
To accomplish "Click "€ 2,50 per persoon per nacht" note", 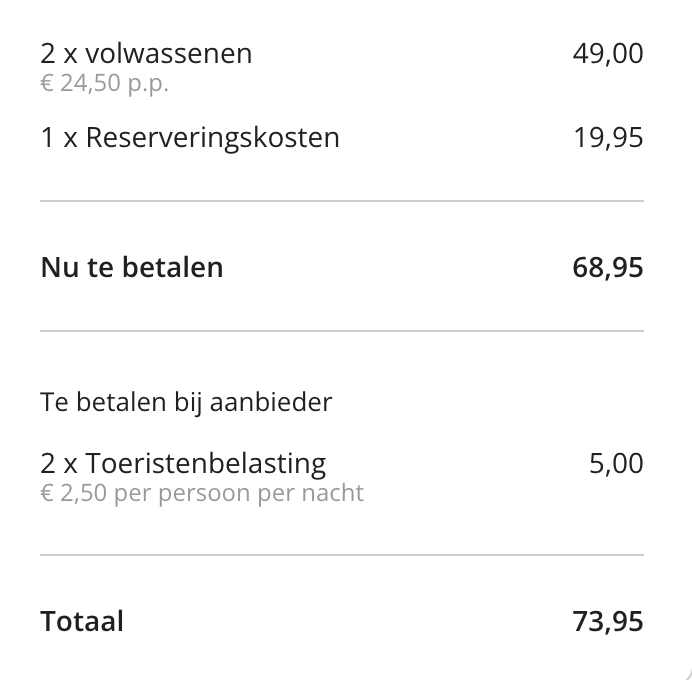I will tap(202, 493).
